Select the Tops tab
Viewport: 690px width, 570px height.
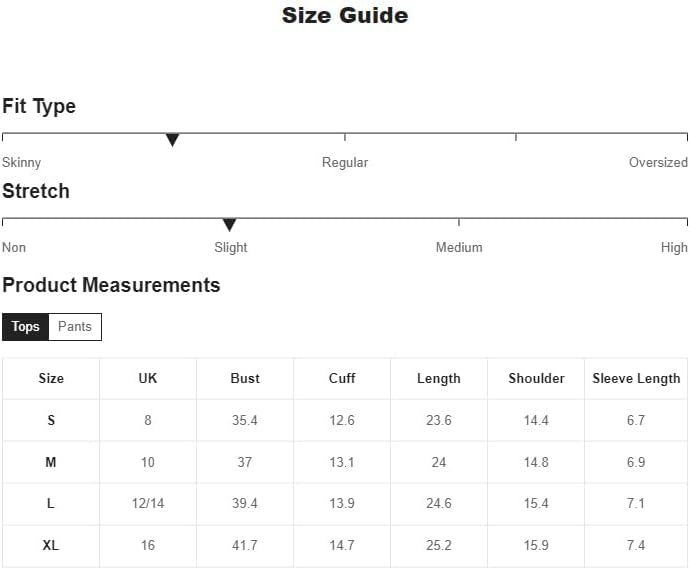click(x=26, y=327)
